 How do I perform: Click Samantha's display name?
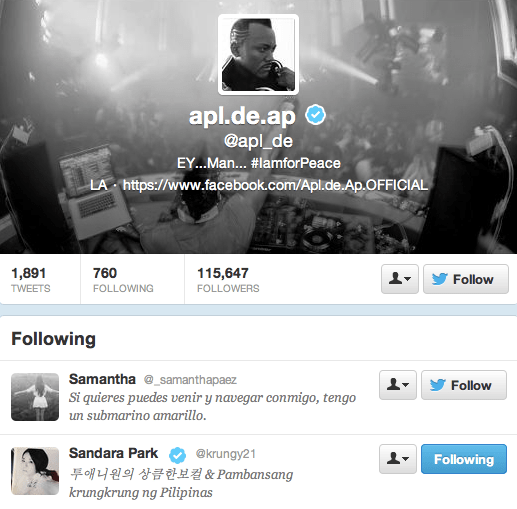[102, 379]
